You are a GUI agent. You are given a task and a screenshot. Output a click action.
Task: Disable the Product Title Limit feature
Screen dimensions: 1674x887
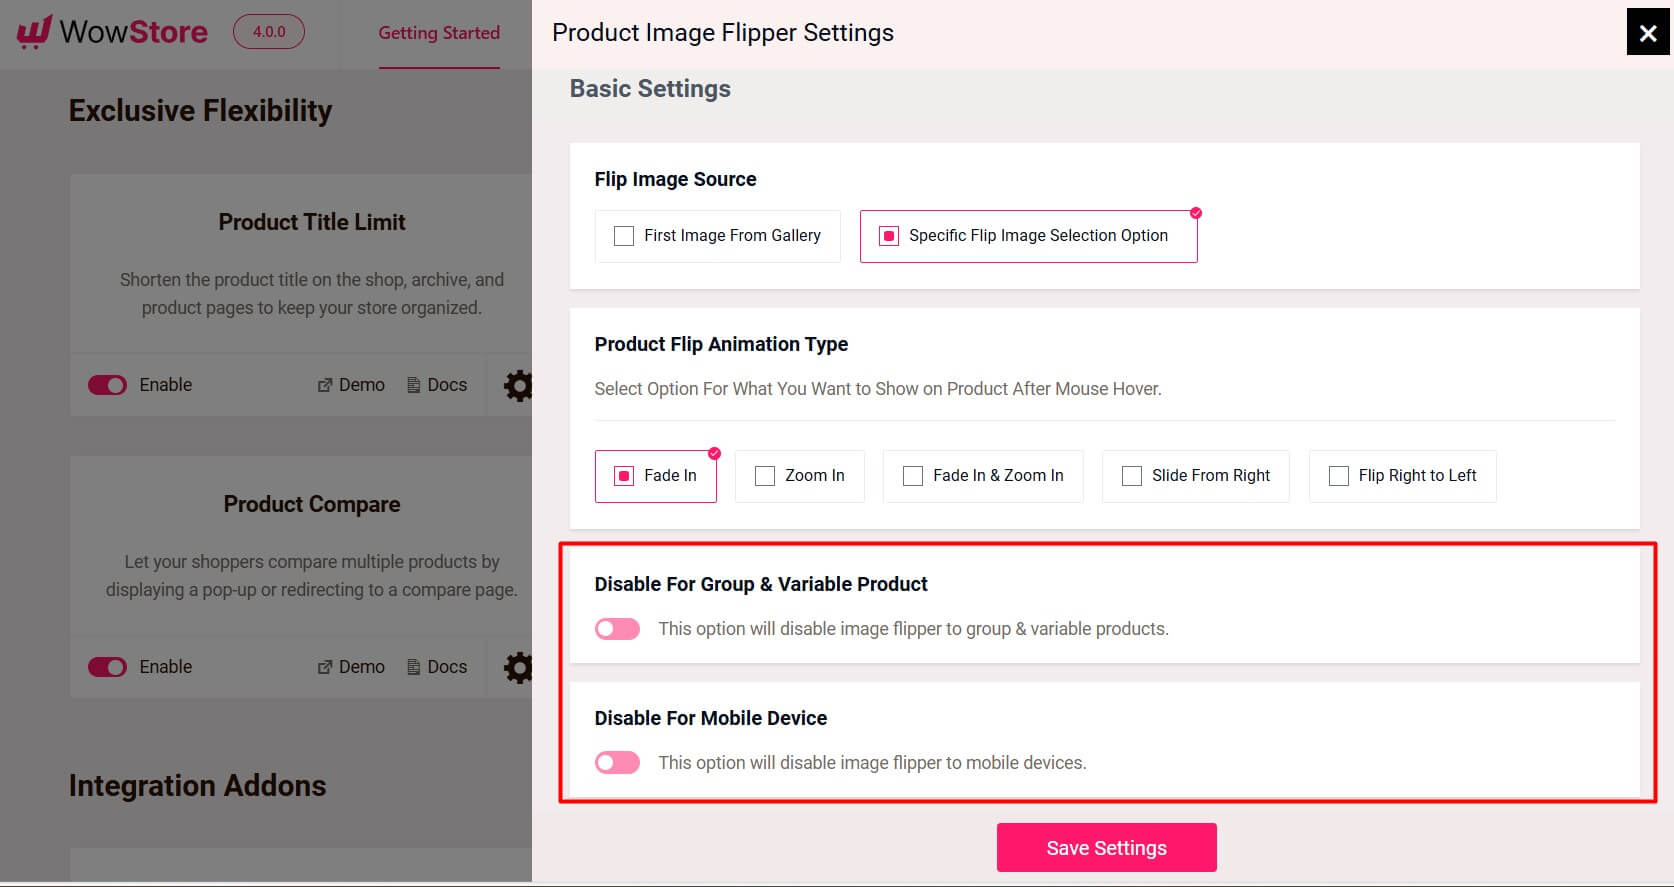coord(107,385)
